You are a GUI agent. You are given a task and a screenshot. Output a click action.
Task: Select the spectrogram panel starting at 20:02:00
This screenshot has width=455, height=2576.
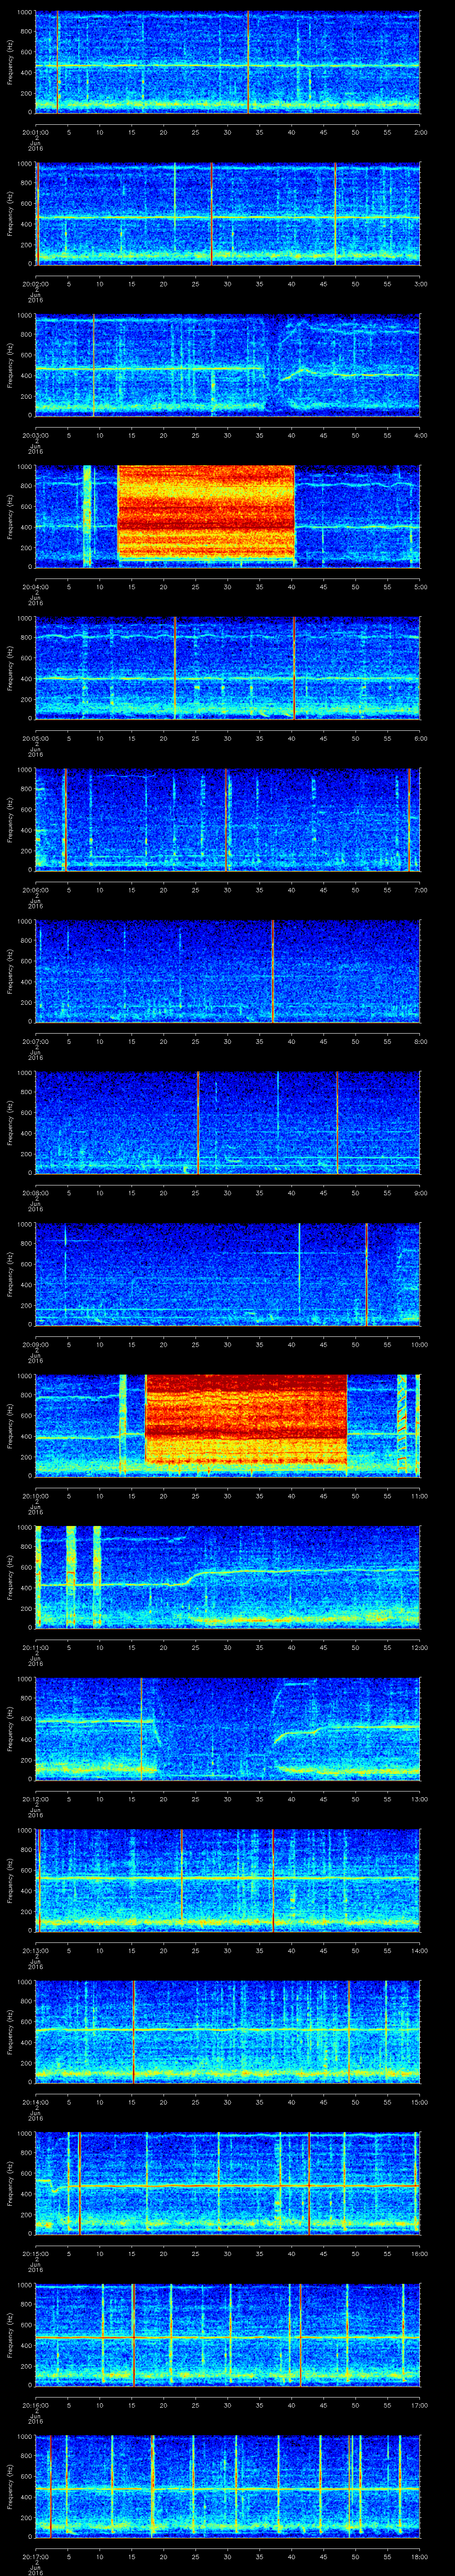pos(228,214)
